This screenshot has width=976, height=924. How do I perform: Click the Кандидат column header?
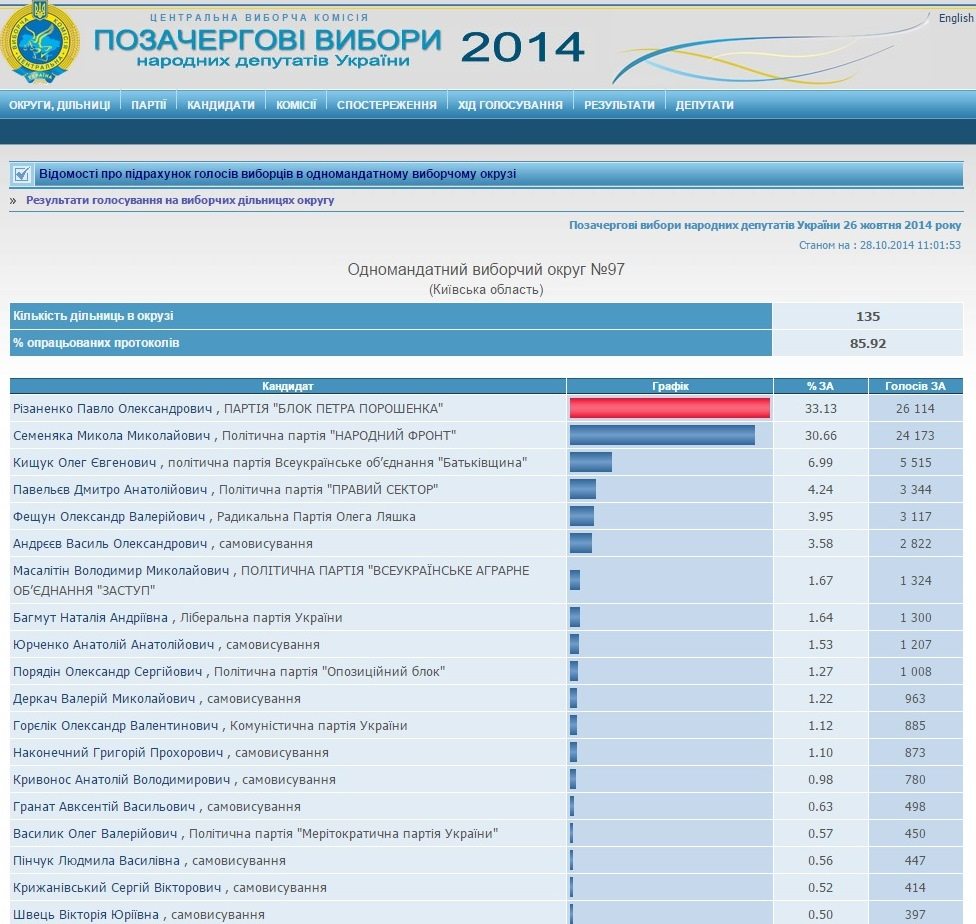[288, 386]
